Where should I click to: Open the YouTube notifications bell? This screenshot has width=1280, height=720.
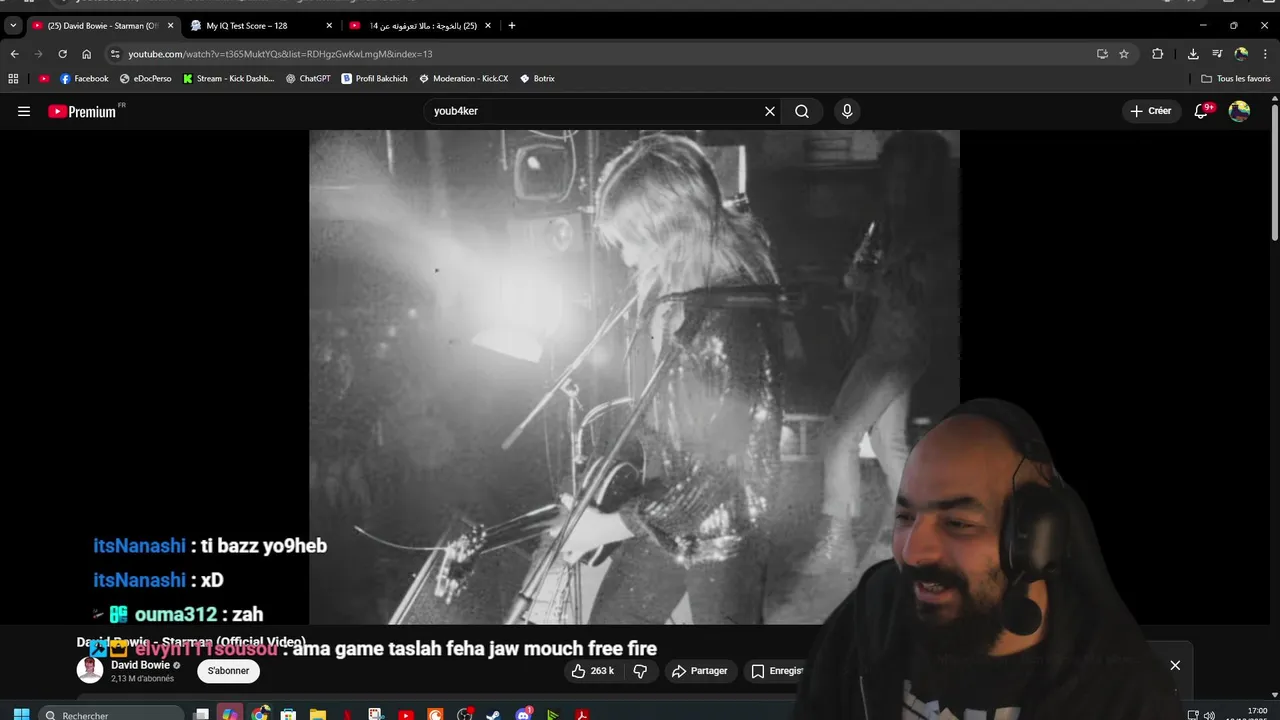(x=1202, y=111)
